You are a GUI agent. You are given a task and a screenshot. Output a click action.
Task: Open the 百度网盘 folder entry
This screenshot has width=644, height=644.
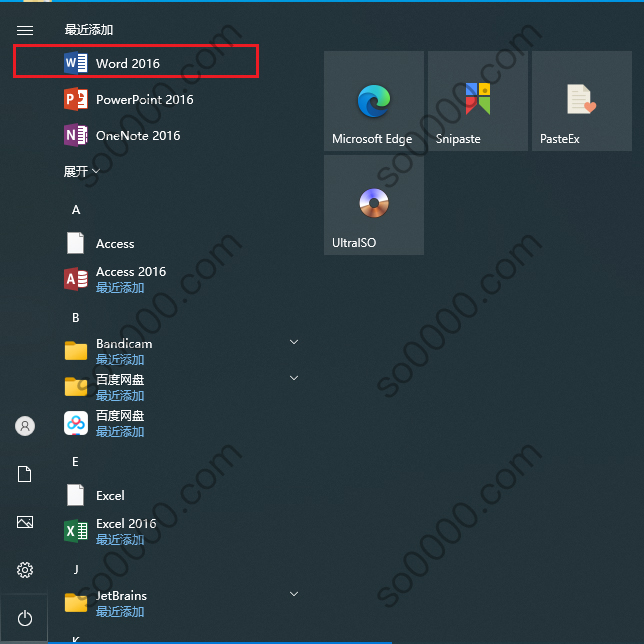click(179, 387)
